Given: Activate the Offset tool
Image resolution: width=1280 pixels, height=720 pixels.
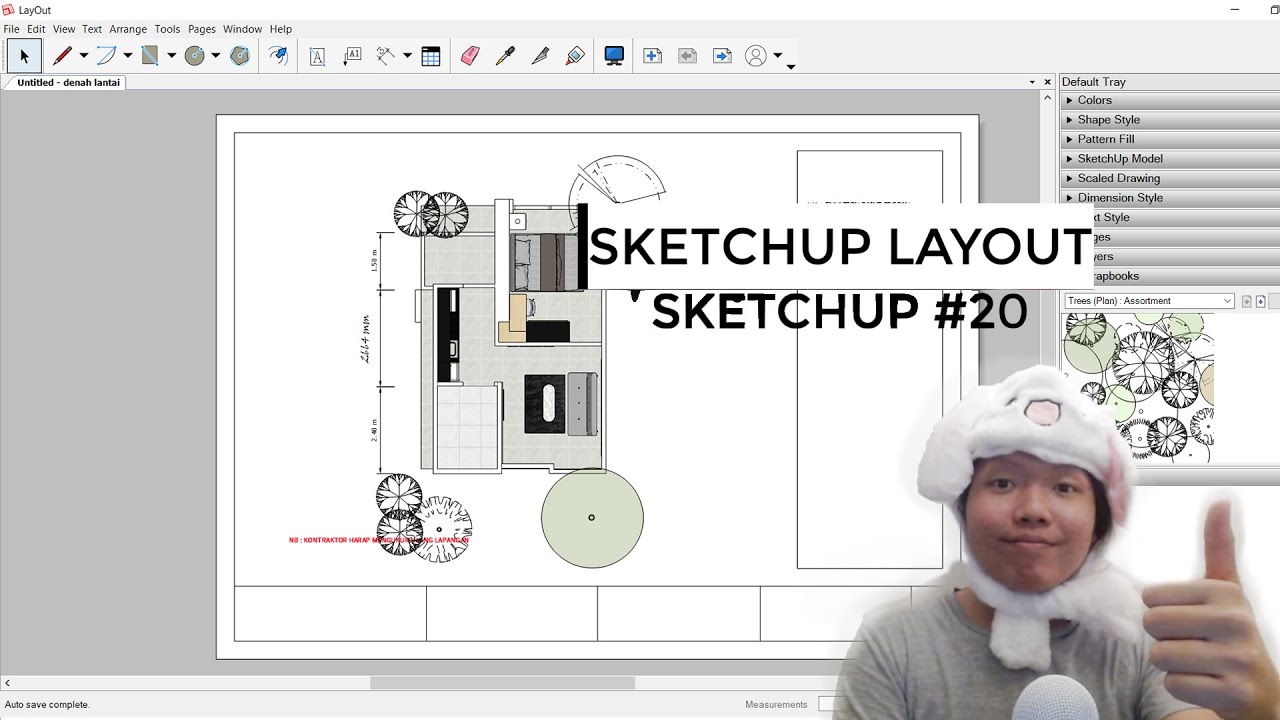Looking at the screenshot, I should (x=278, y=56).
